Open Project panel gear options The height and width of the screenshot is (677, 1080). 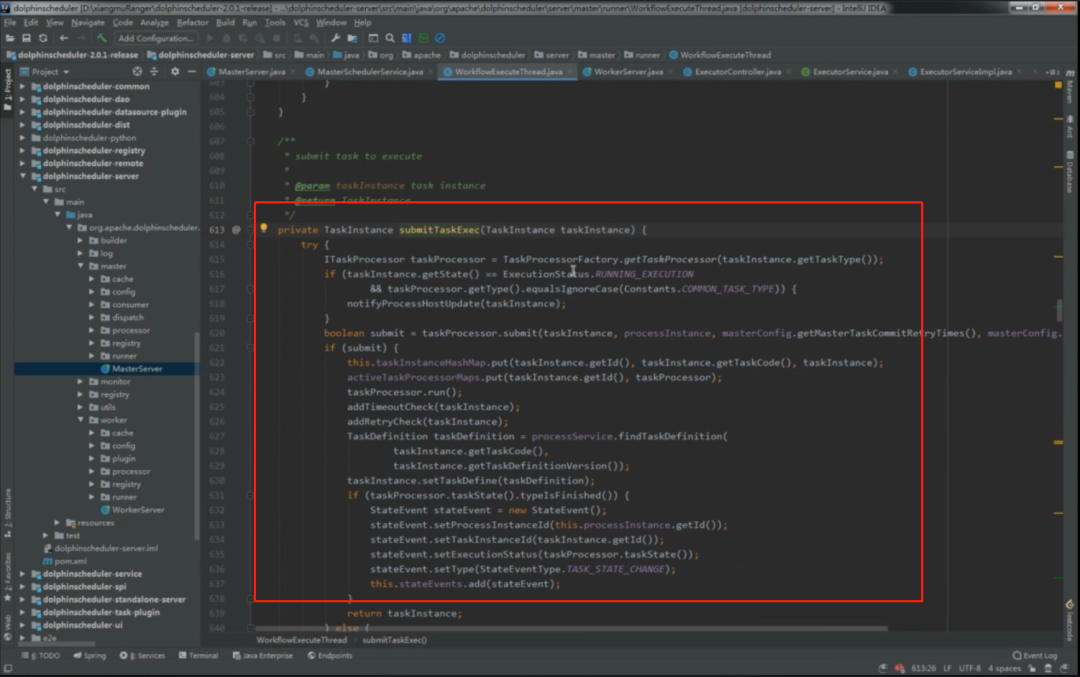click(175, 72)
